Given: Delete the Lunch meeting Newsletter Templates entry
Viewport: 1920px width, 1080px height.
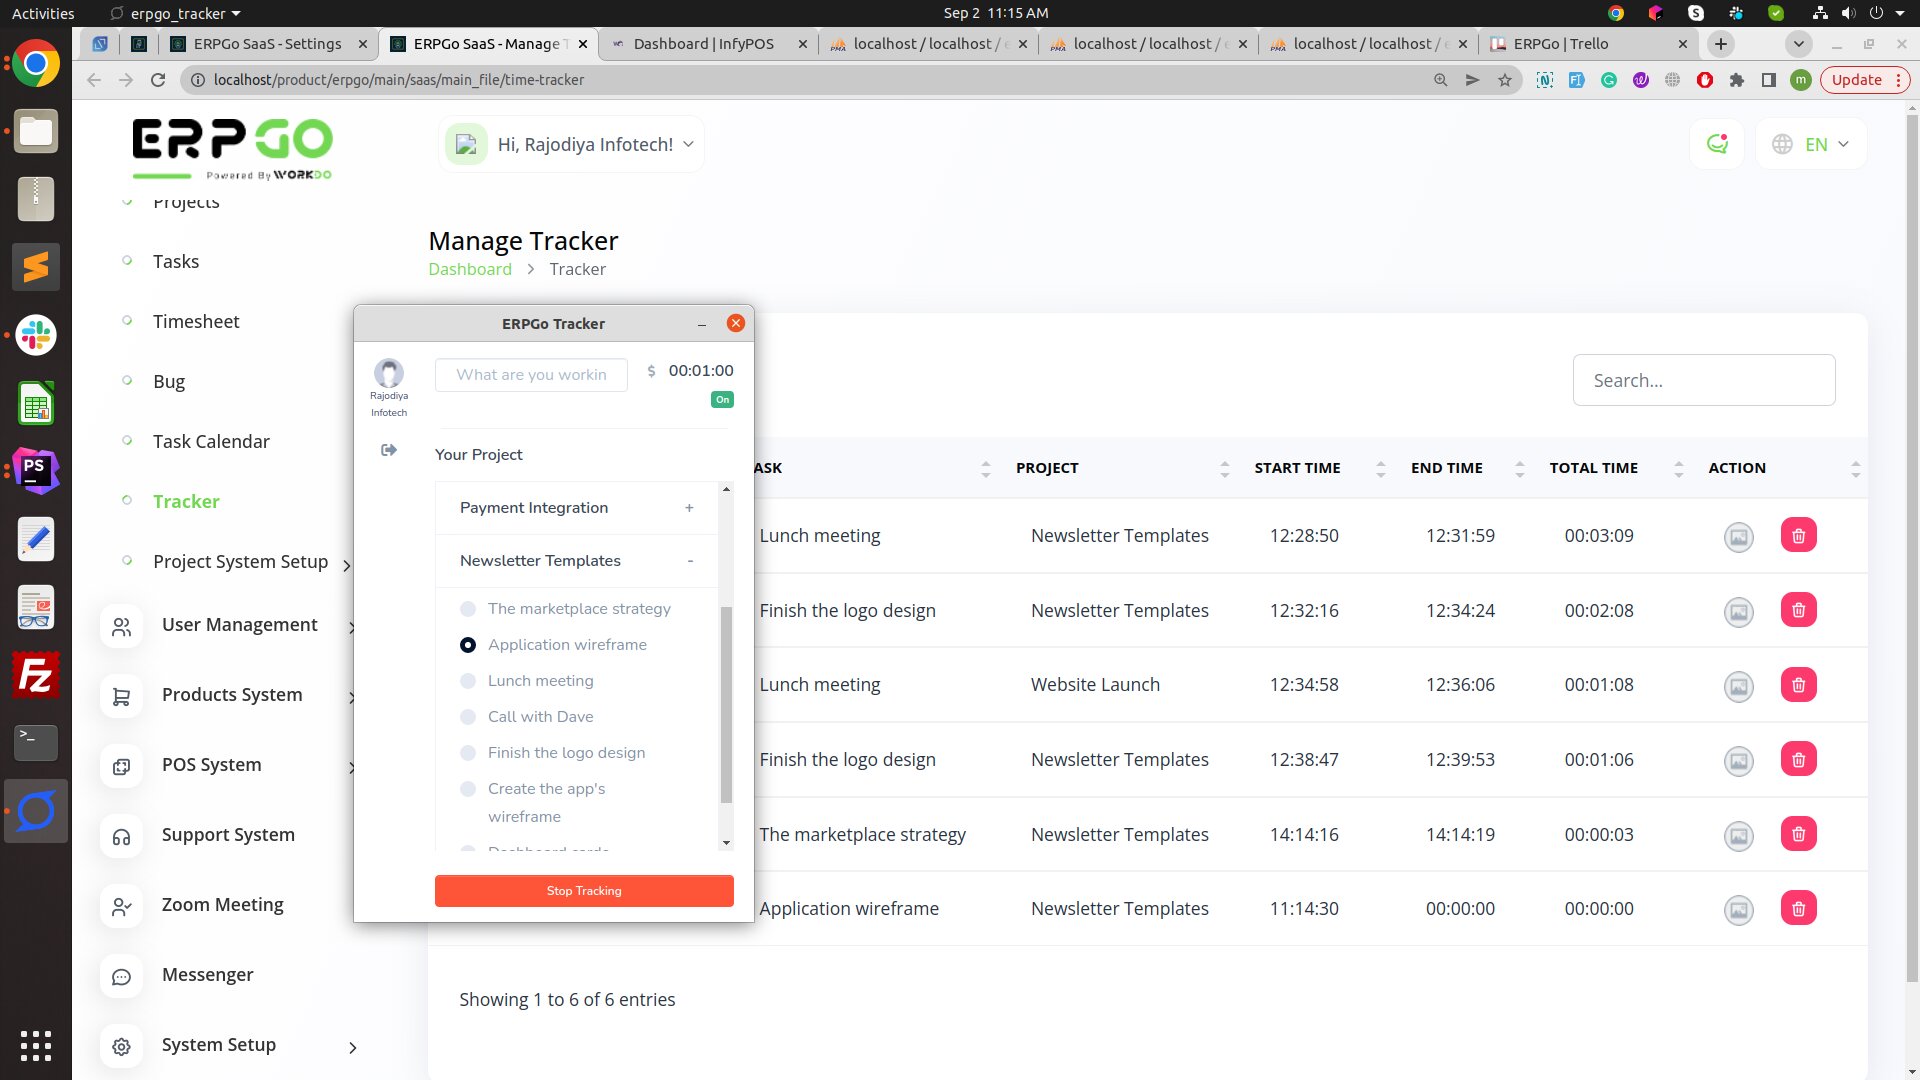Looking at the screenshot, I should [x=1798, y=536].
